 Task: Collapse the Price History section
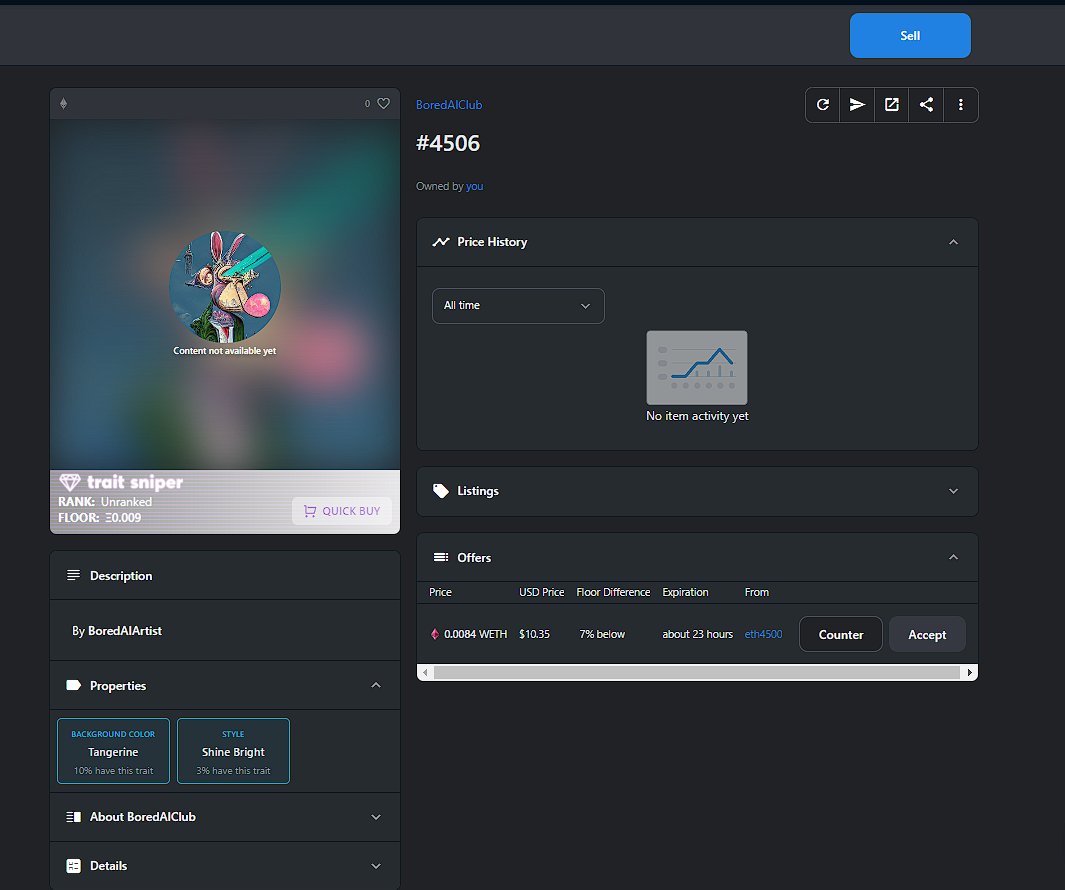[x=954, y=242]
